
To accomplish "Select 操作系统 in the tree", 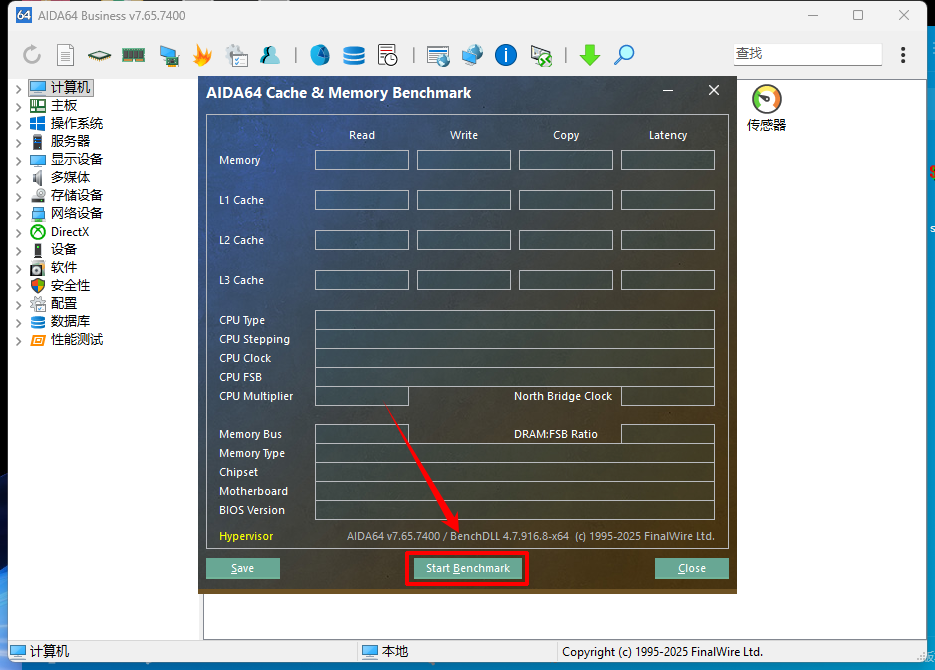I will click(77, 123).
